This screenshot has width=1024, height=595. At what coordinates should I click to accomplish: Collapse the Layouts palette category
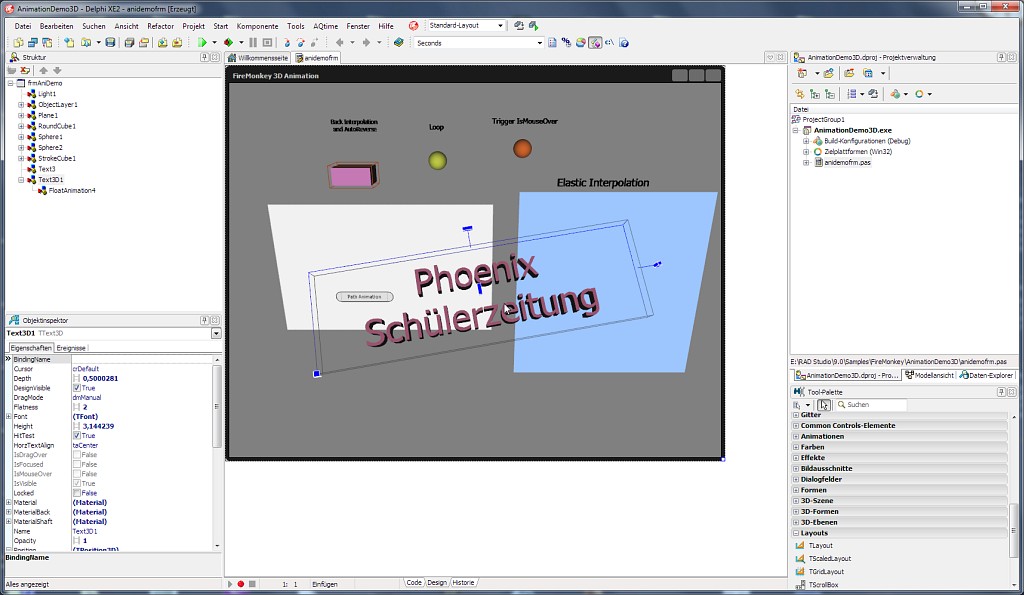point(796,533)
